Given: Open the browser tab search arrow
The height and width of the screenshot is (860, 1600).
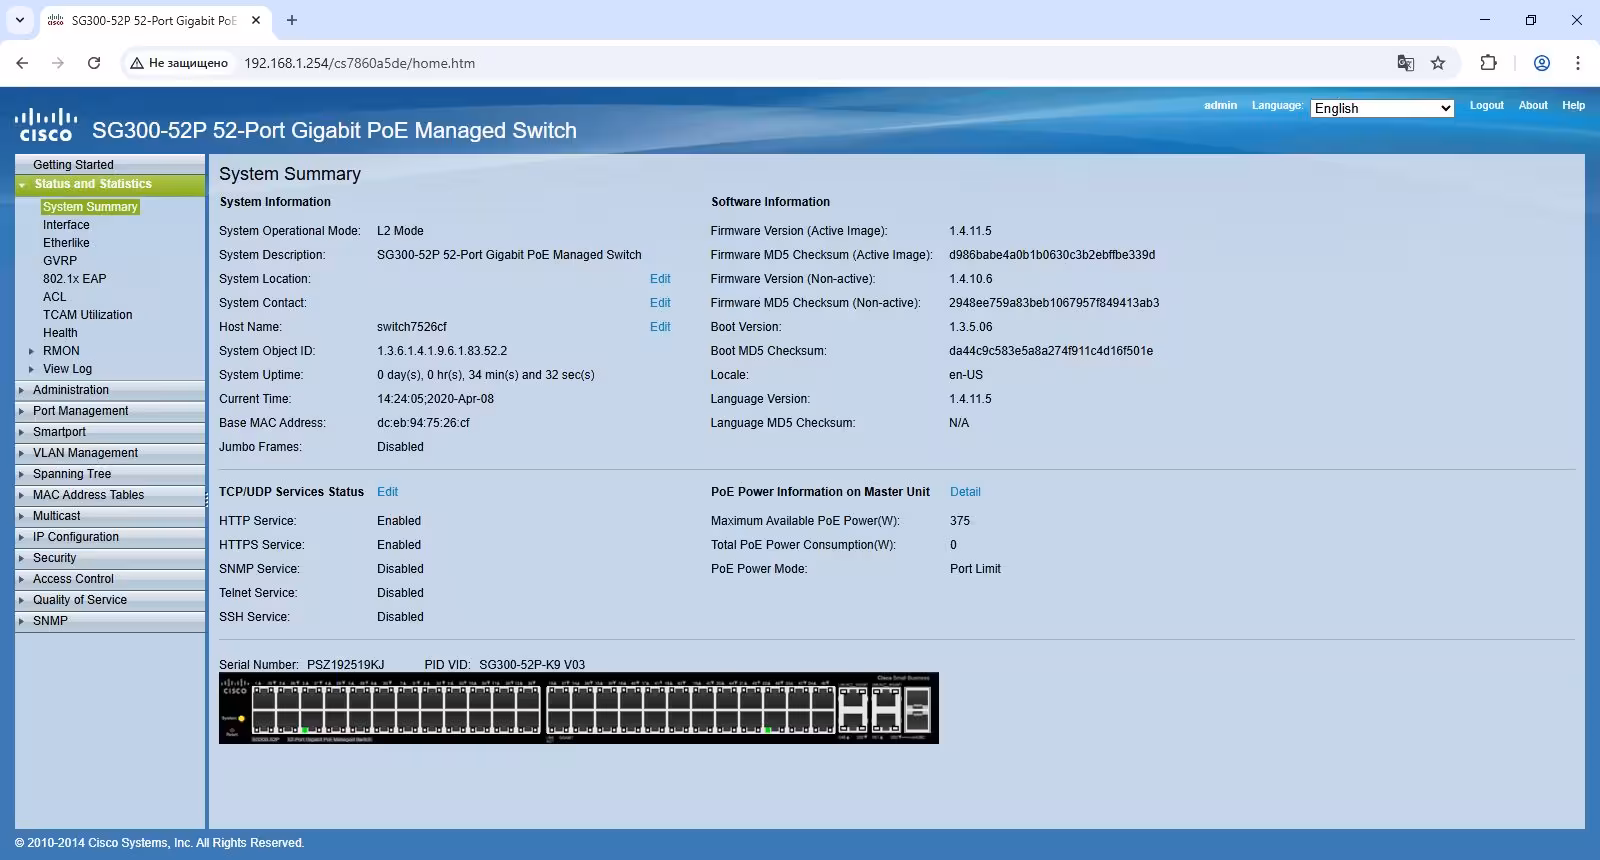Looking at the screenshot, I should point(19,20).
